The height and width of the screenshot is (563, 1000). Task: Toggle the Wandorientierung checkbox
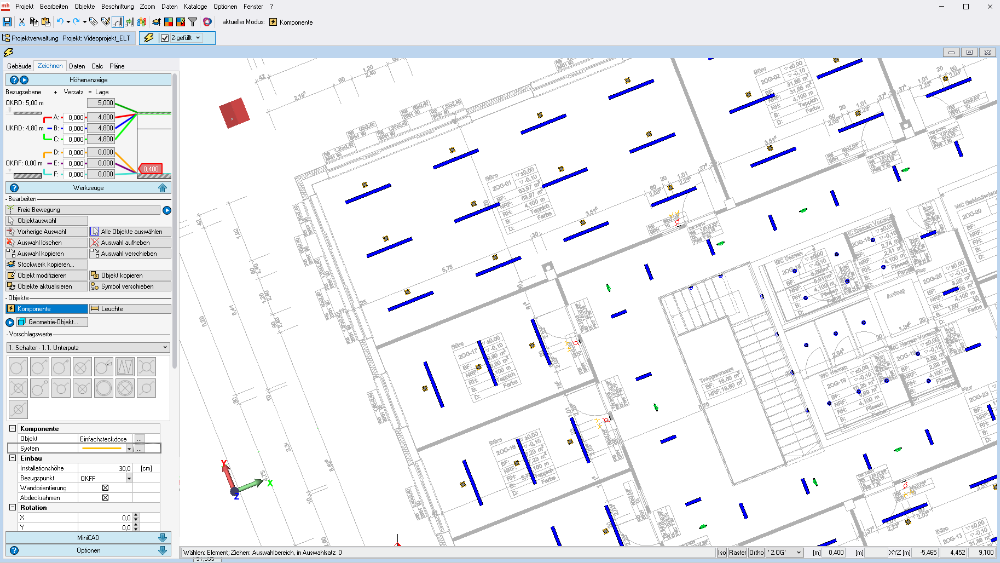[x=106, y=487]
